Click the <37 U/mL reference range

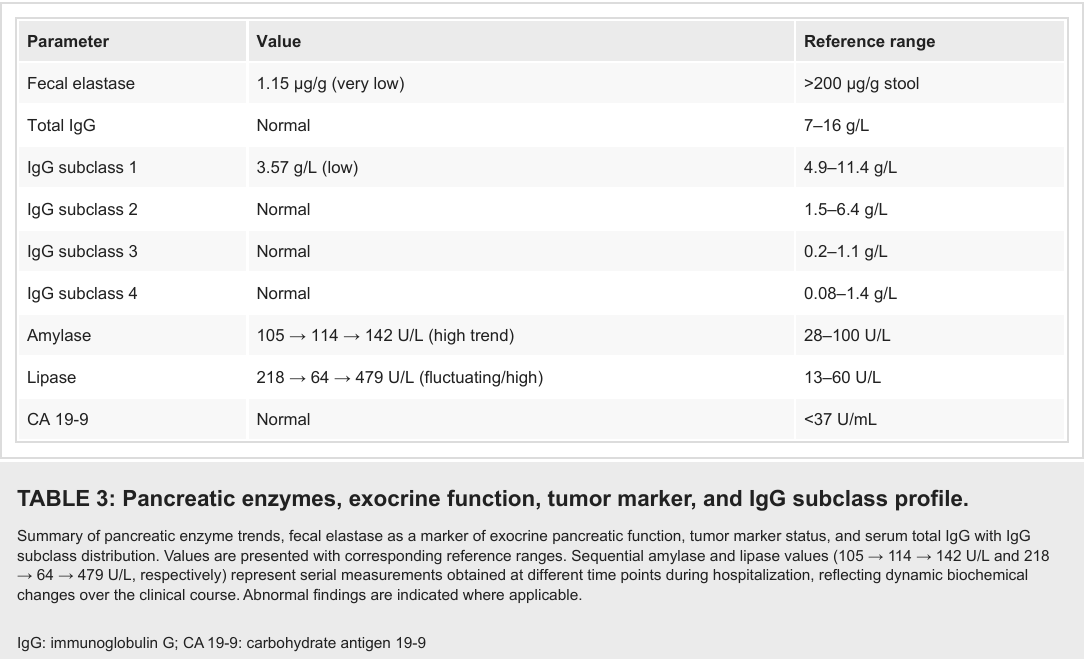pyautogui.click(x=840, y=419)
